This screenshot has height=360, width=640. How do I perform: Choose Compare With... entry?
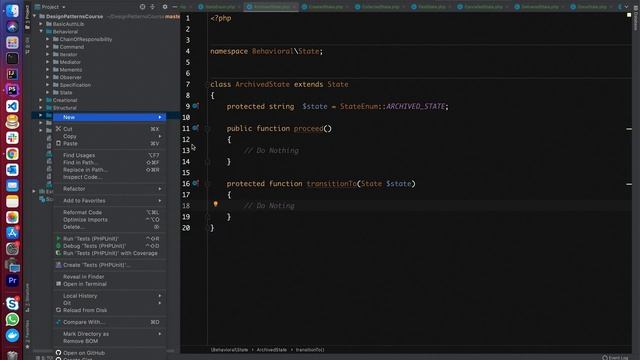coord(109,322)
